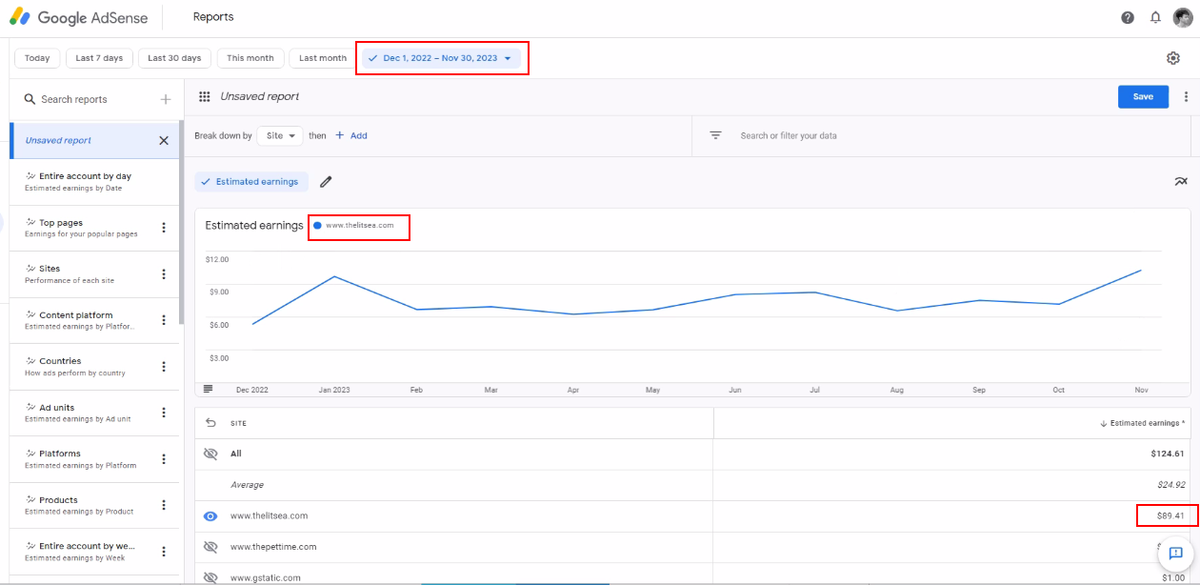Click the blue legend dot for www.thelitsea.com
The width and height of the screenshot is (1200, 585).
point(317,226)
